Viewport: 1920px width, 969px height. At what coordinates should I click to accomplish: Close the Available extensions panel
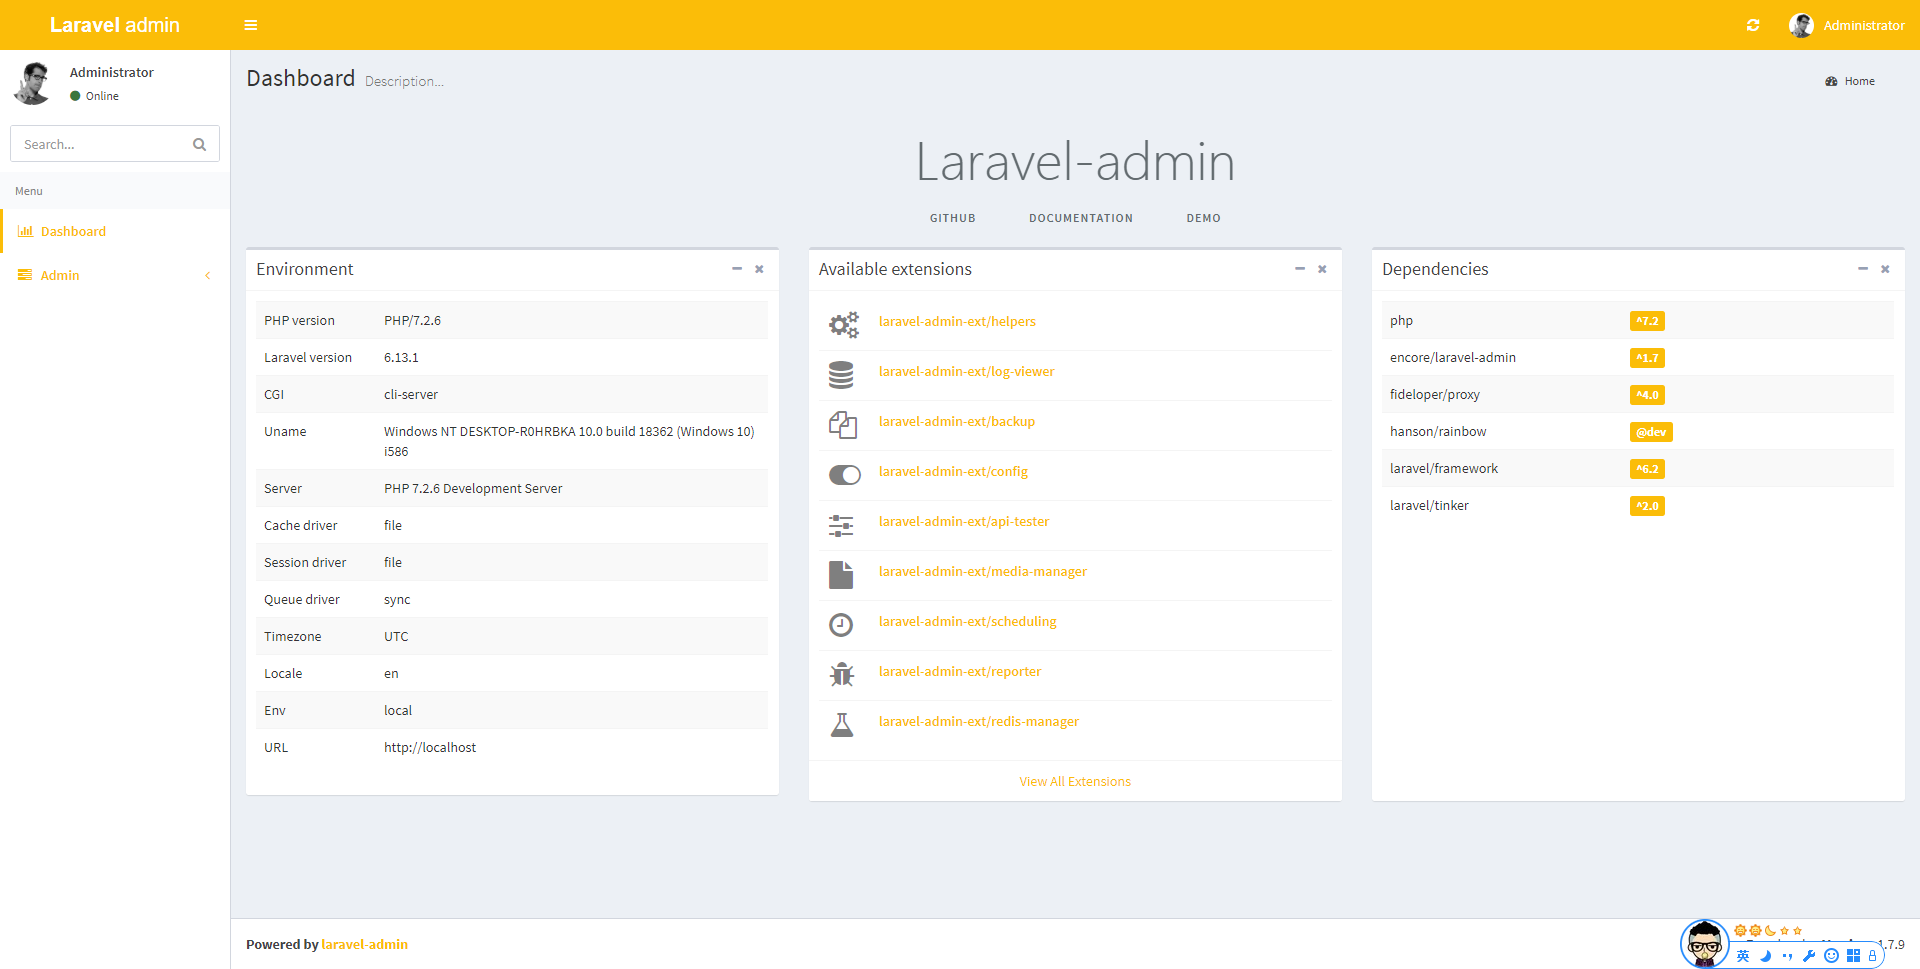pos(1322,269)
